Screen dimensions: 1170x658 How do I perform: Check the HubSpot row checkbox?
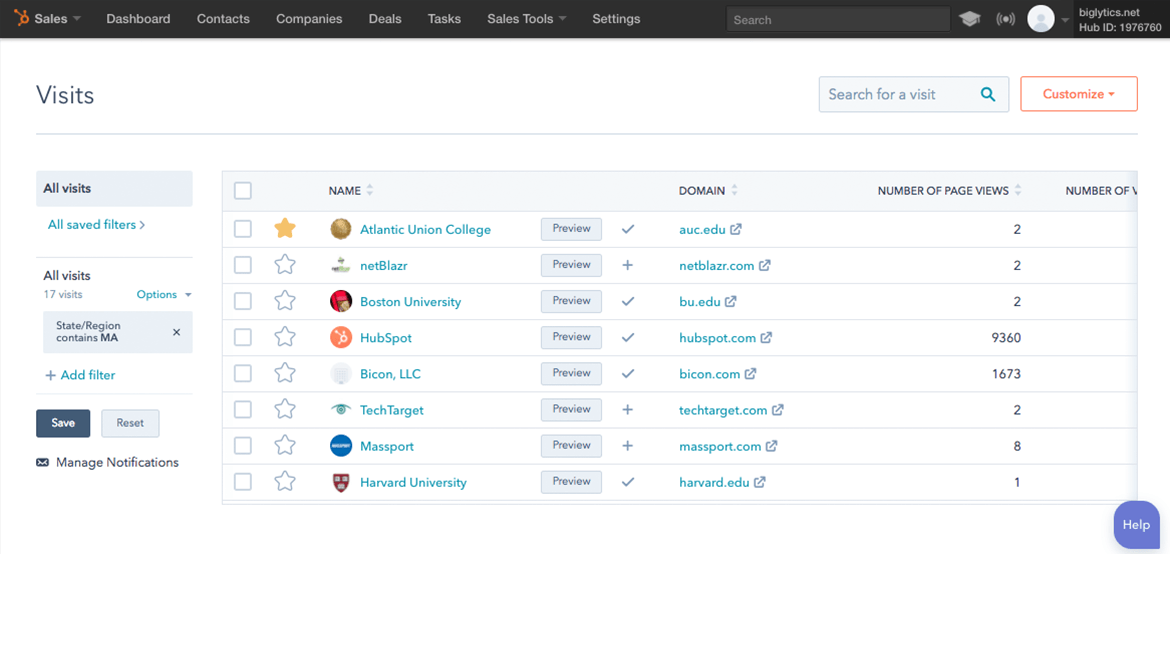click(x=243, y=337)
